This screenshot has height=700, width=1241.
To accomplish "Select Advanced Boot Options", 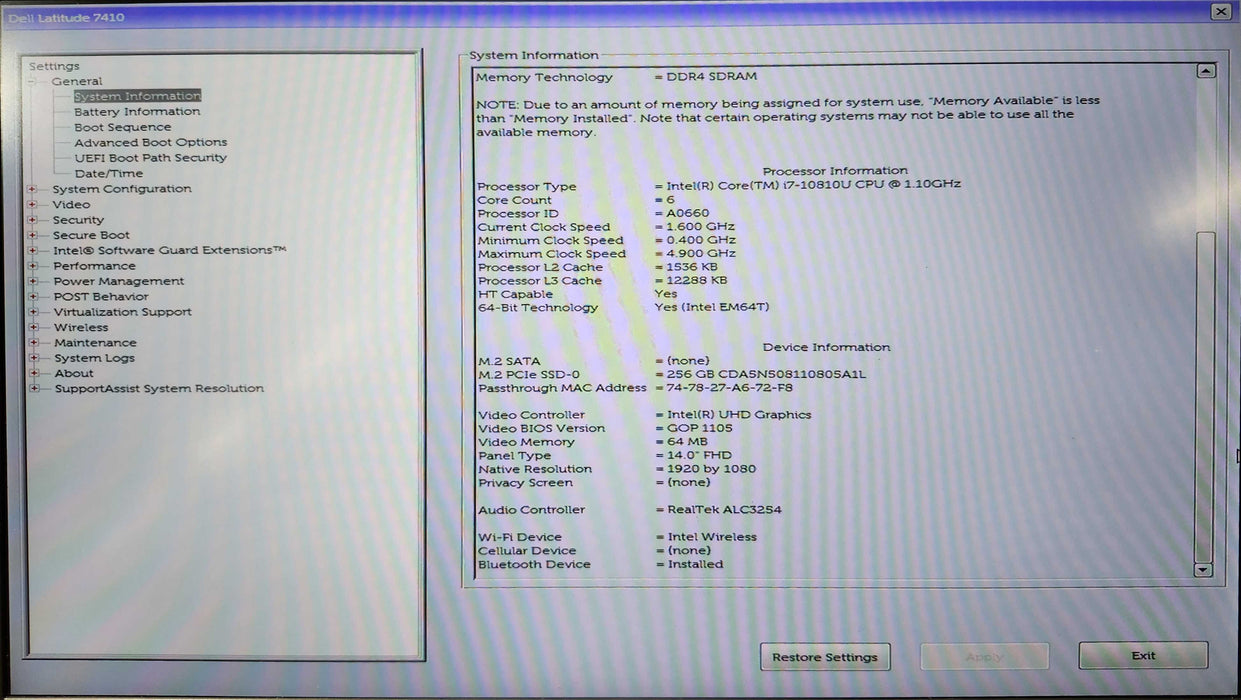I will (x=150, y=142).
